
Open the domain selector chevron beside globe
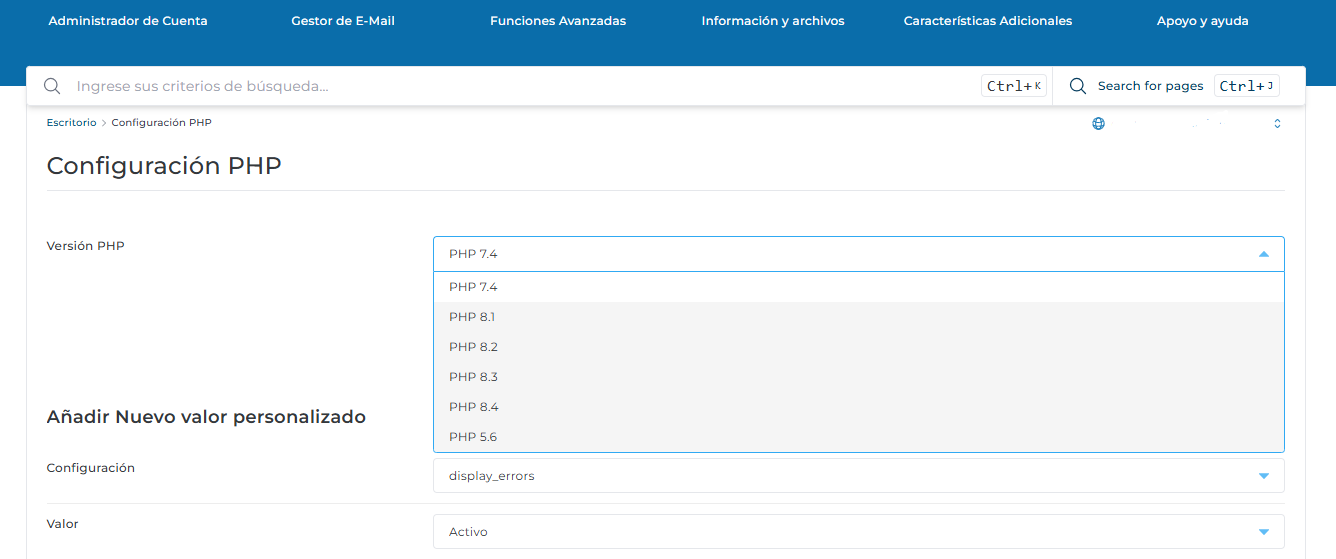pos(1277,124)
